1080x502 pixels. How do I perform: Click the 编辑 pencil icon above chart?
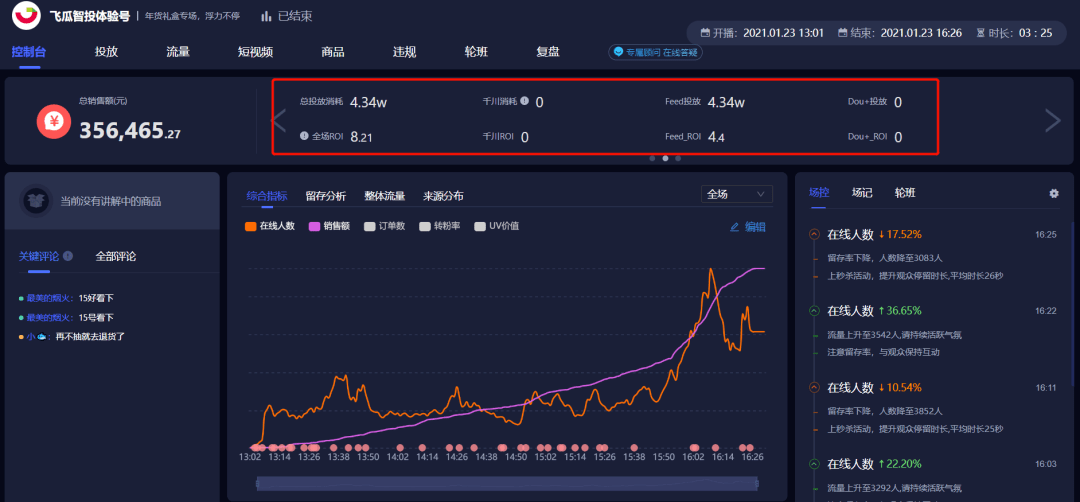tap(734, 227)
